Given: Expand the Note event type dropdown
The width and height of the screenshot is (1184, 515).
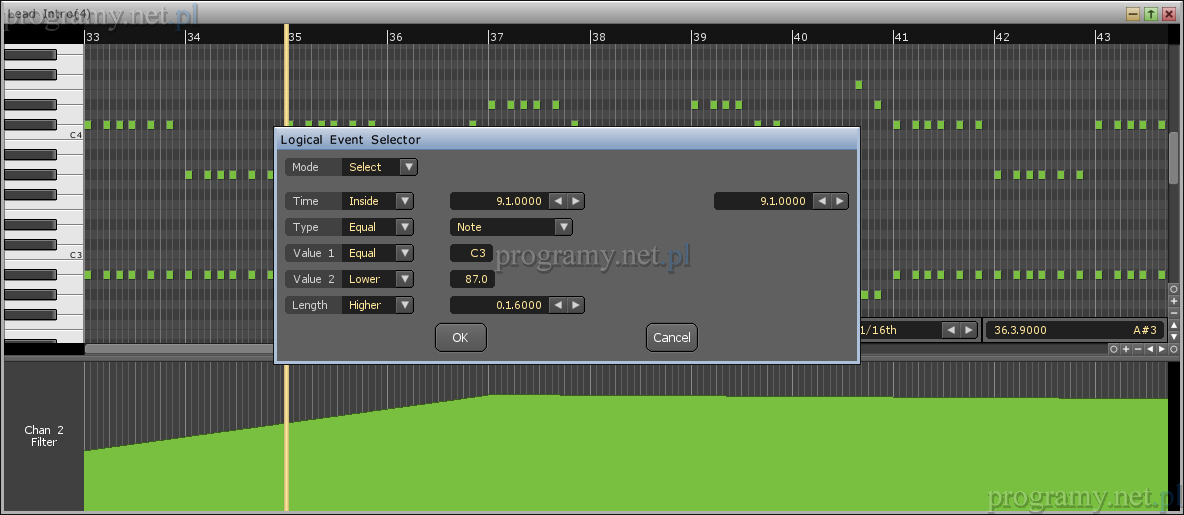Looking at the screenshot, I should (563, 227).
